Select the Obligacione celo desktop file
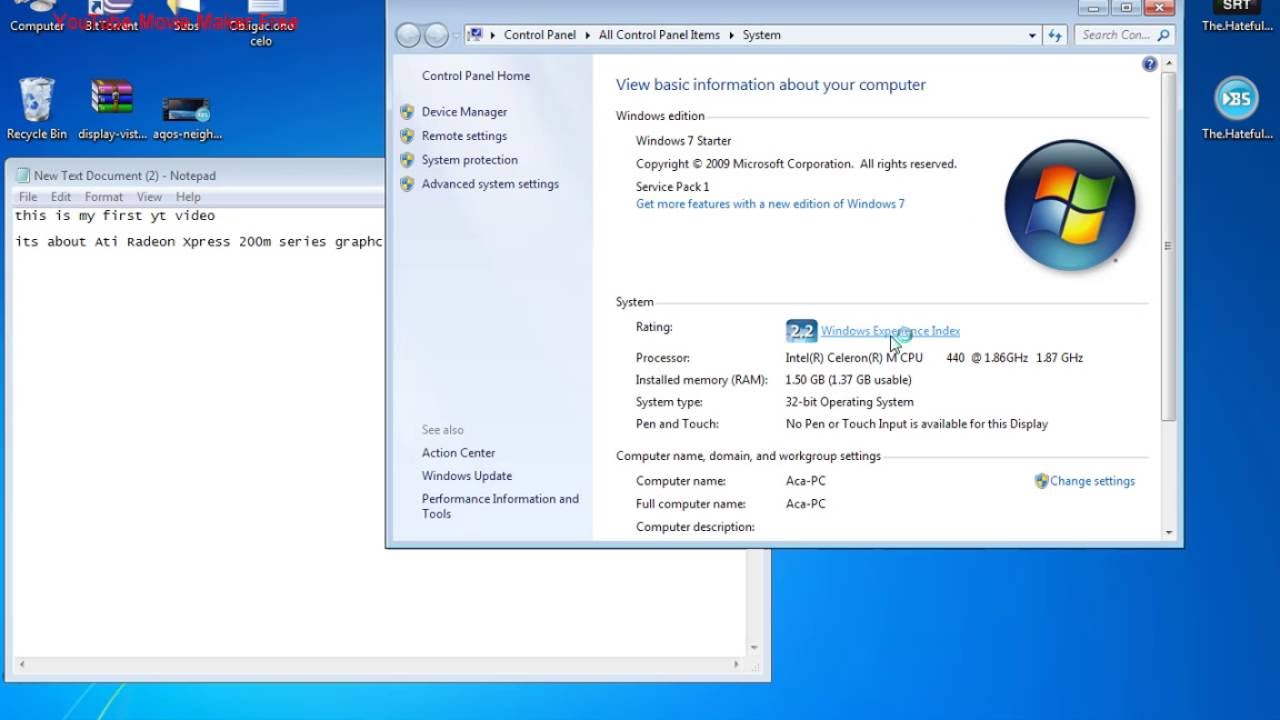Viewport: 1280px width, 720px height. click(x=261, y=24)
